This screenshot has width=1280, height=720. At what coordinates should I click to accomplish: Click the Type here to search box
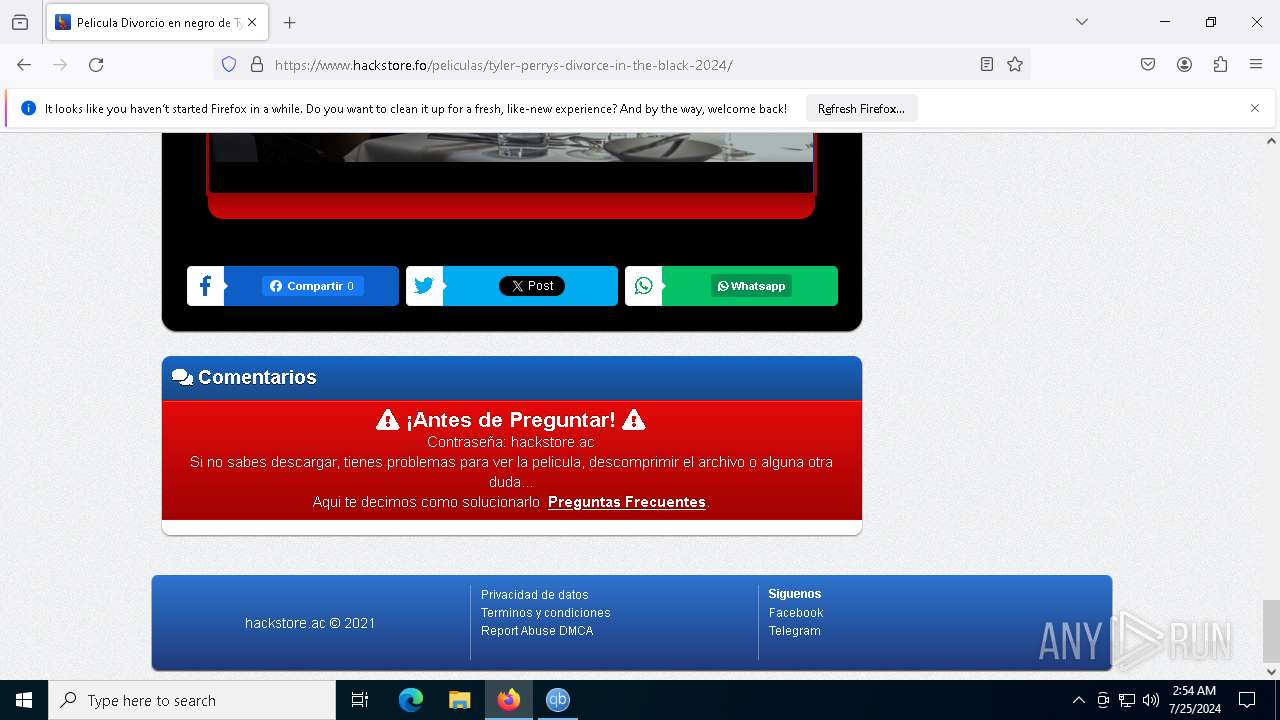pyautogui.click(x=192, y=700)
